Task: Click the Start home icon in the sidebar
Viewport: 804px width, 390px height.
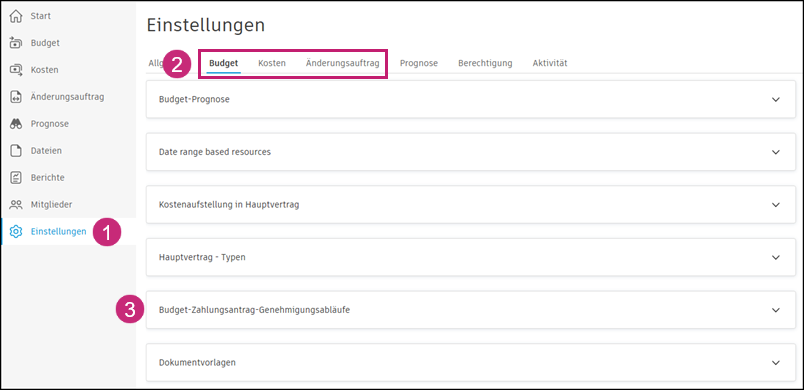Action: point(16,16)
